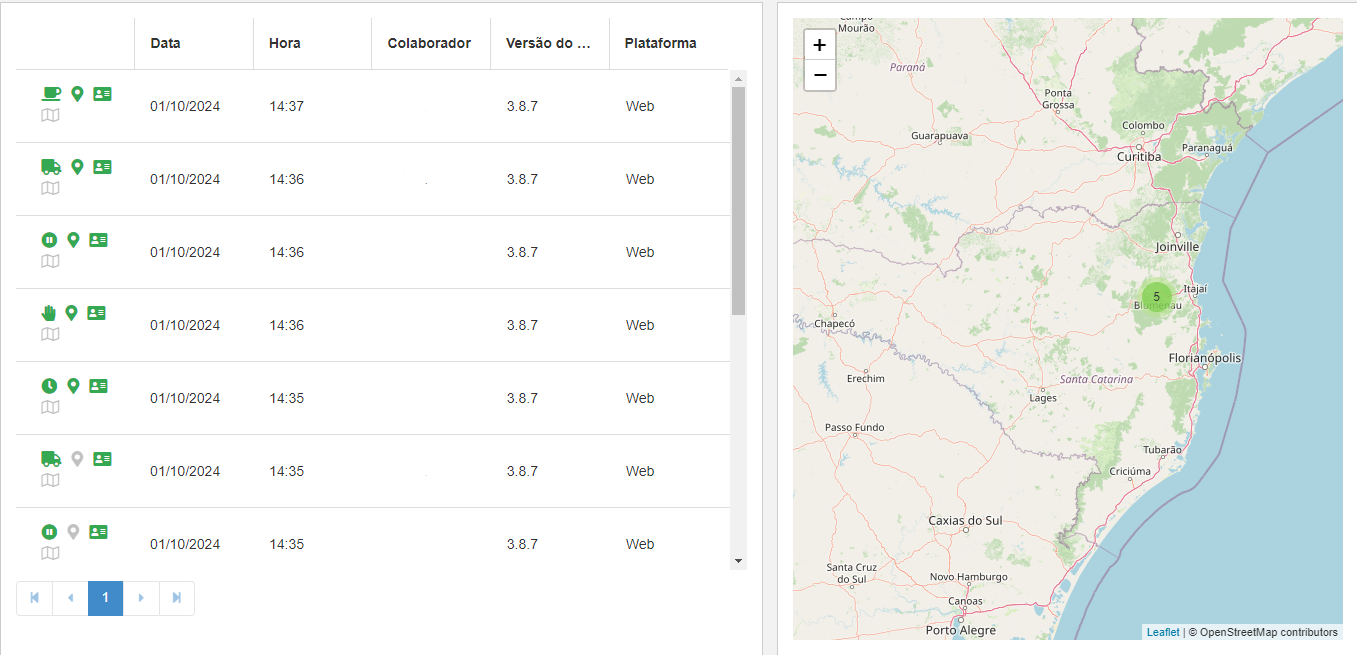Screen dimensions: 1357x655
Task: Sort by the Data column header
Action: pyautogui.click(x=166, y=43)
